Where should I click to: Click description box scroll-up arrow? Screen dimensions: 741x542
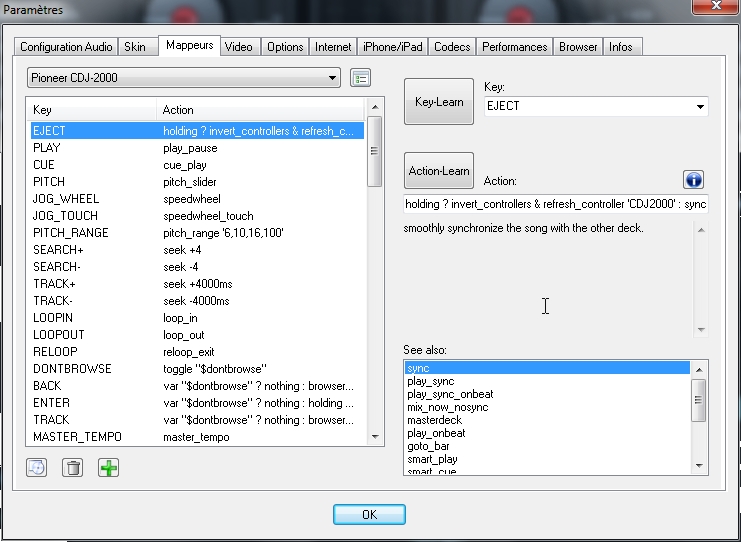(701, 230)
